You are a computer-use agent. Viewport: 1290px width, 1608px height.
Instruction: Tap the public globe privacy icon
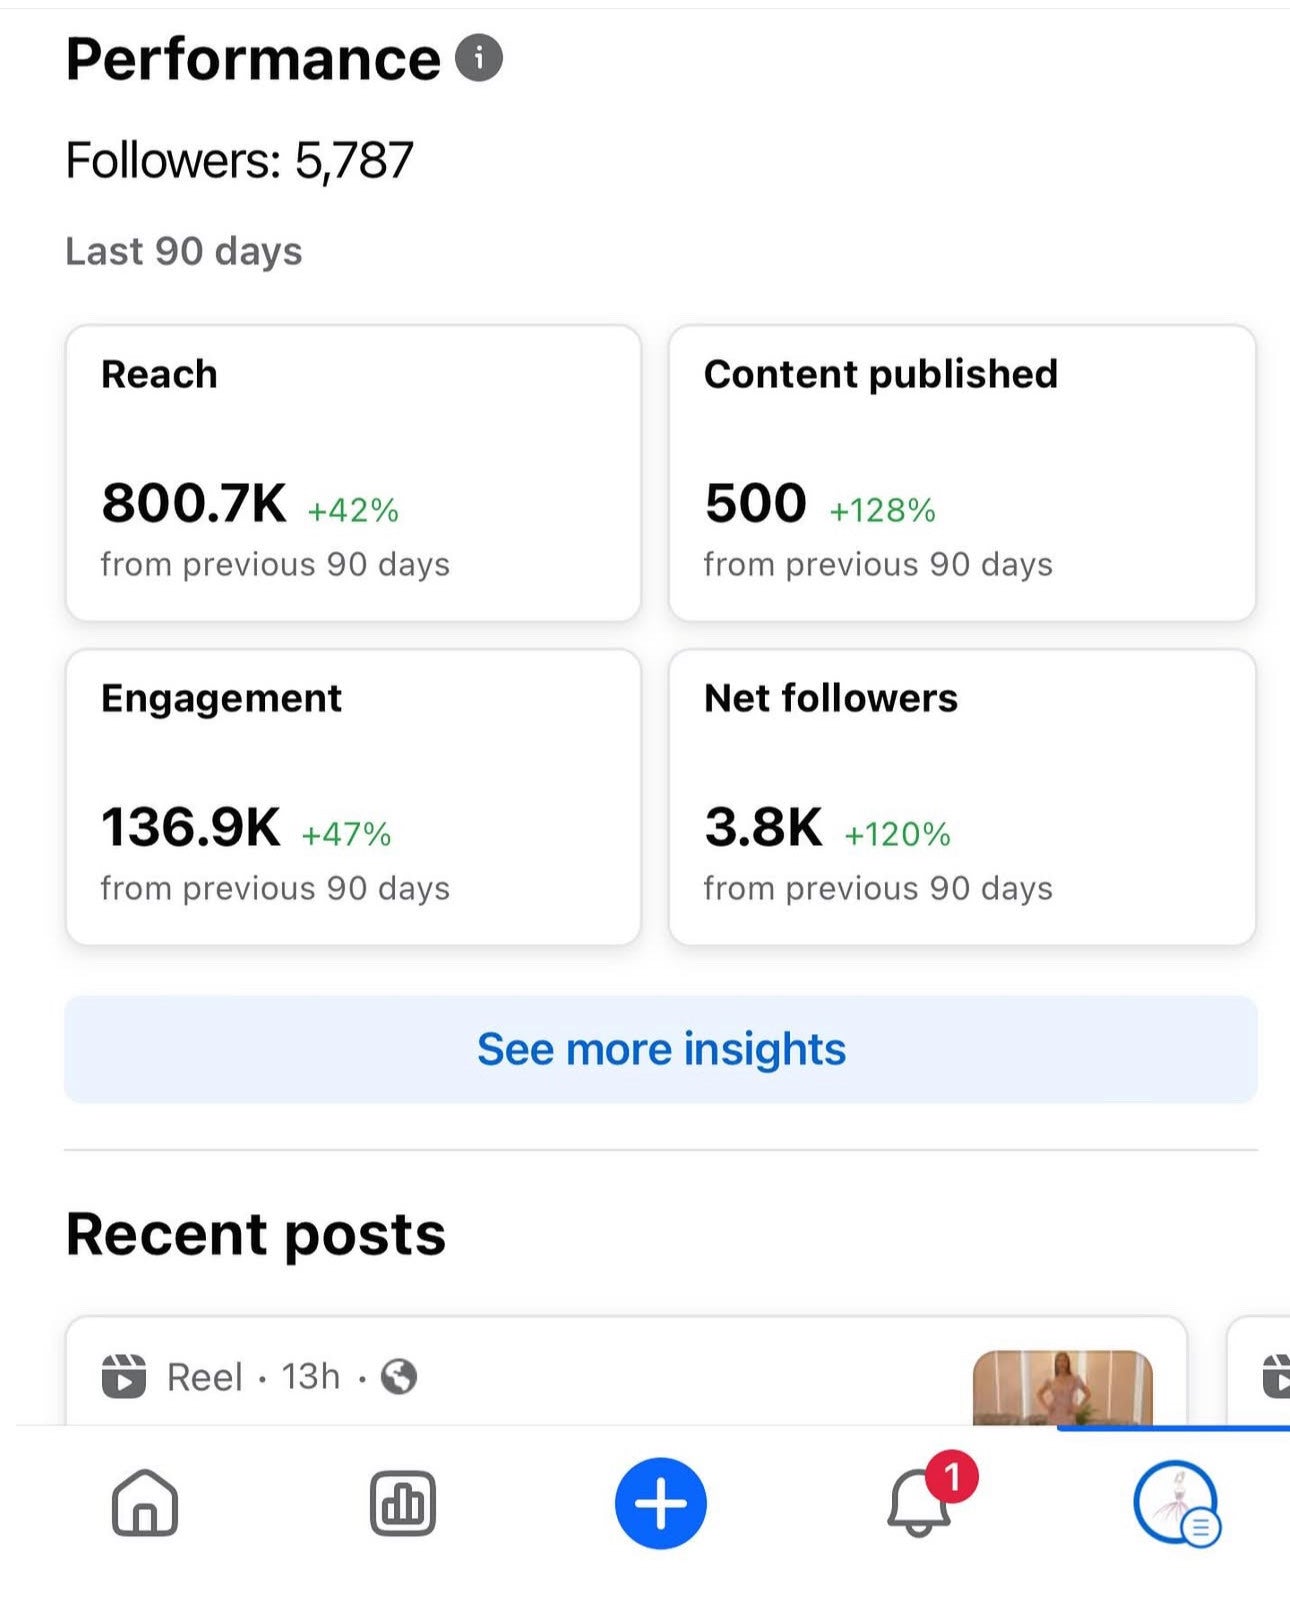[399, 1377]
